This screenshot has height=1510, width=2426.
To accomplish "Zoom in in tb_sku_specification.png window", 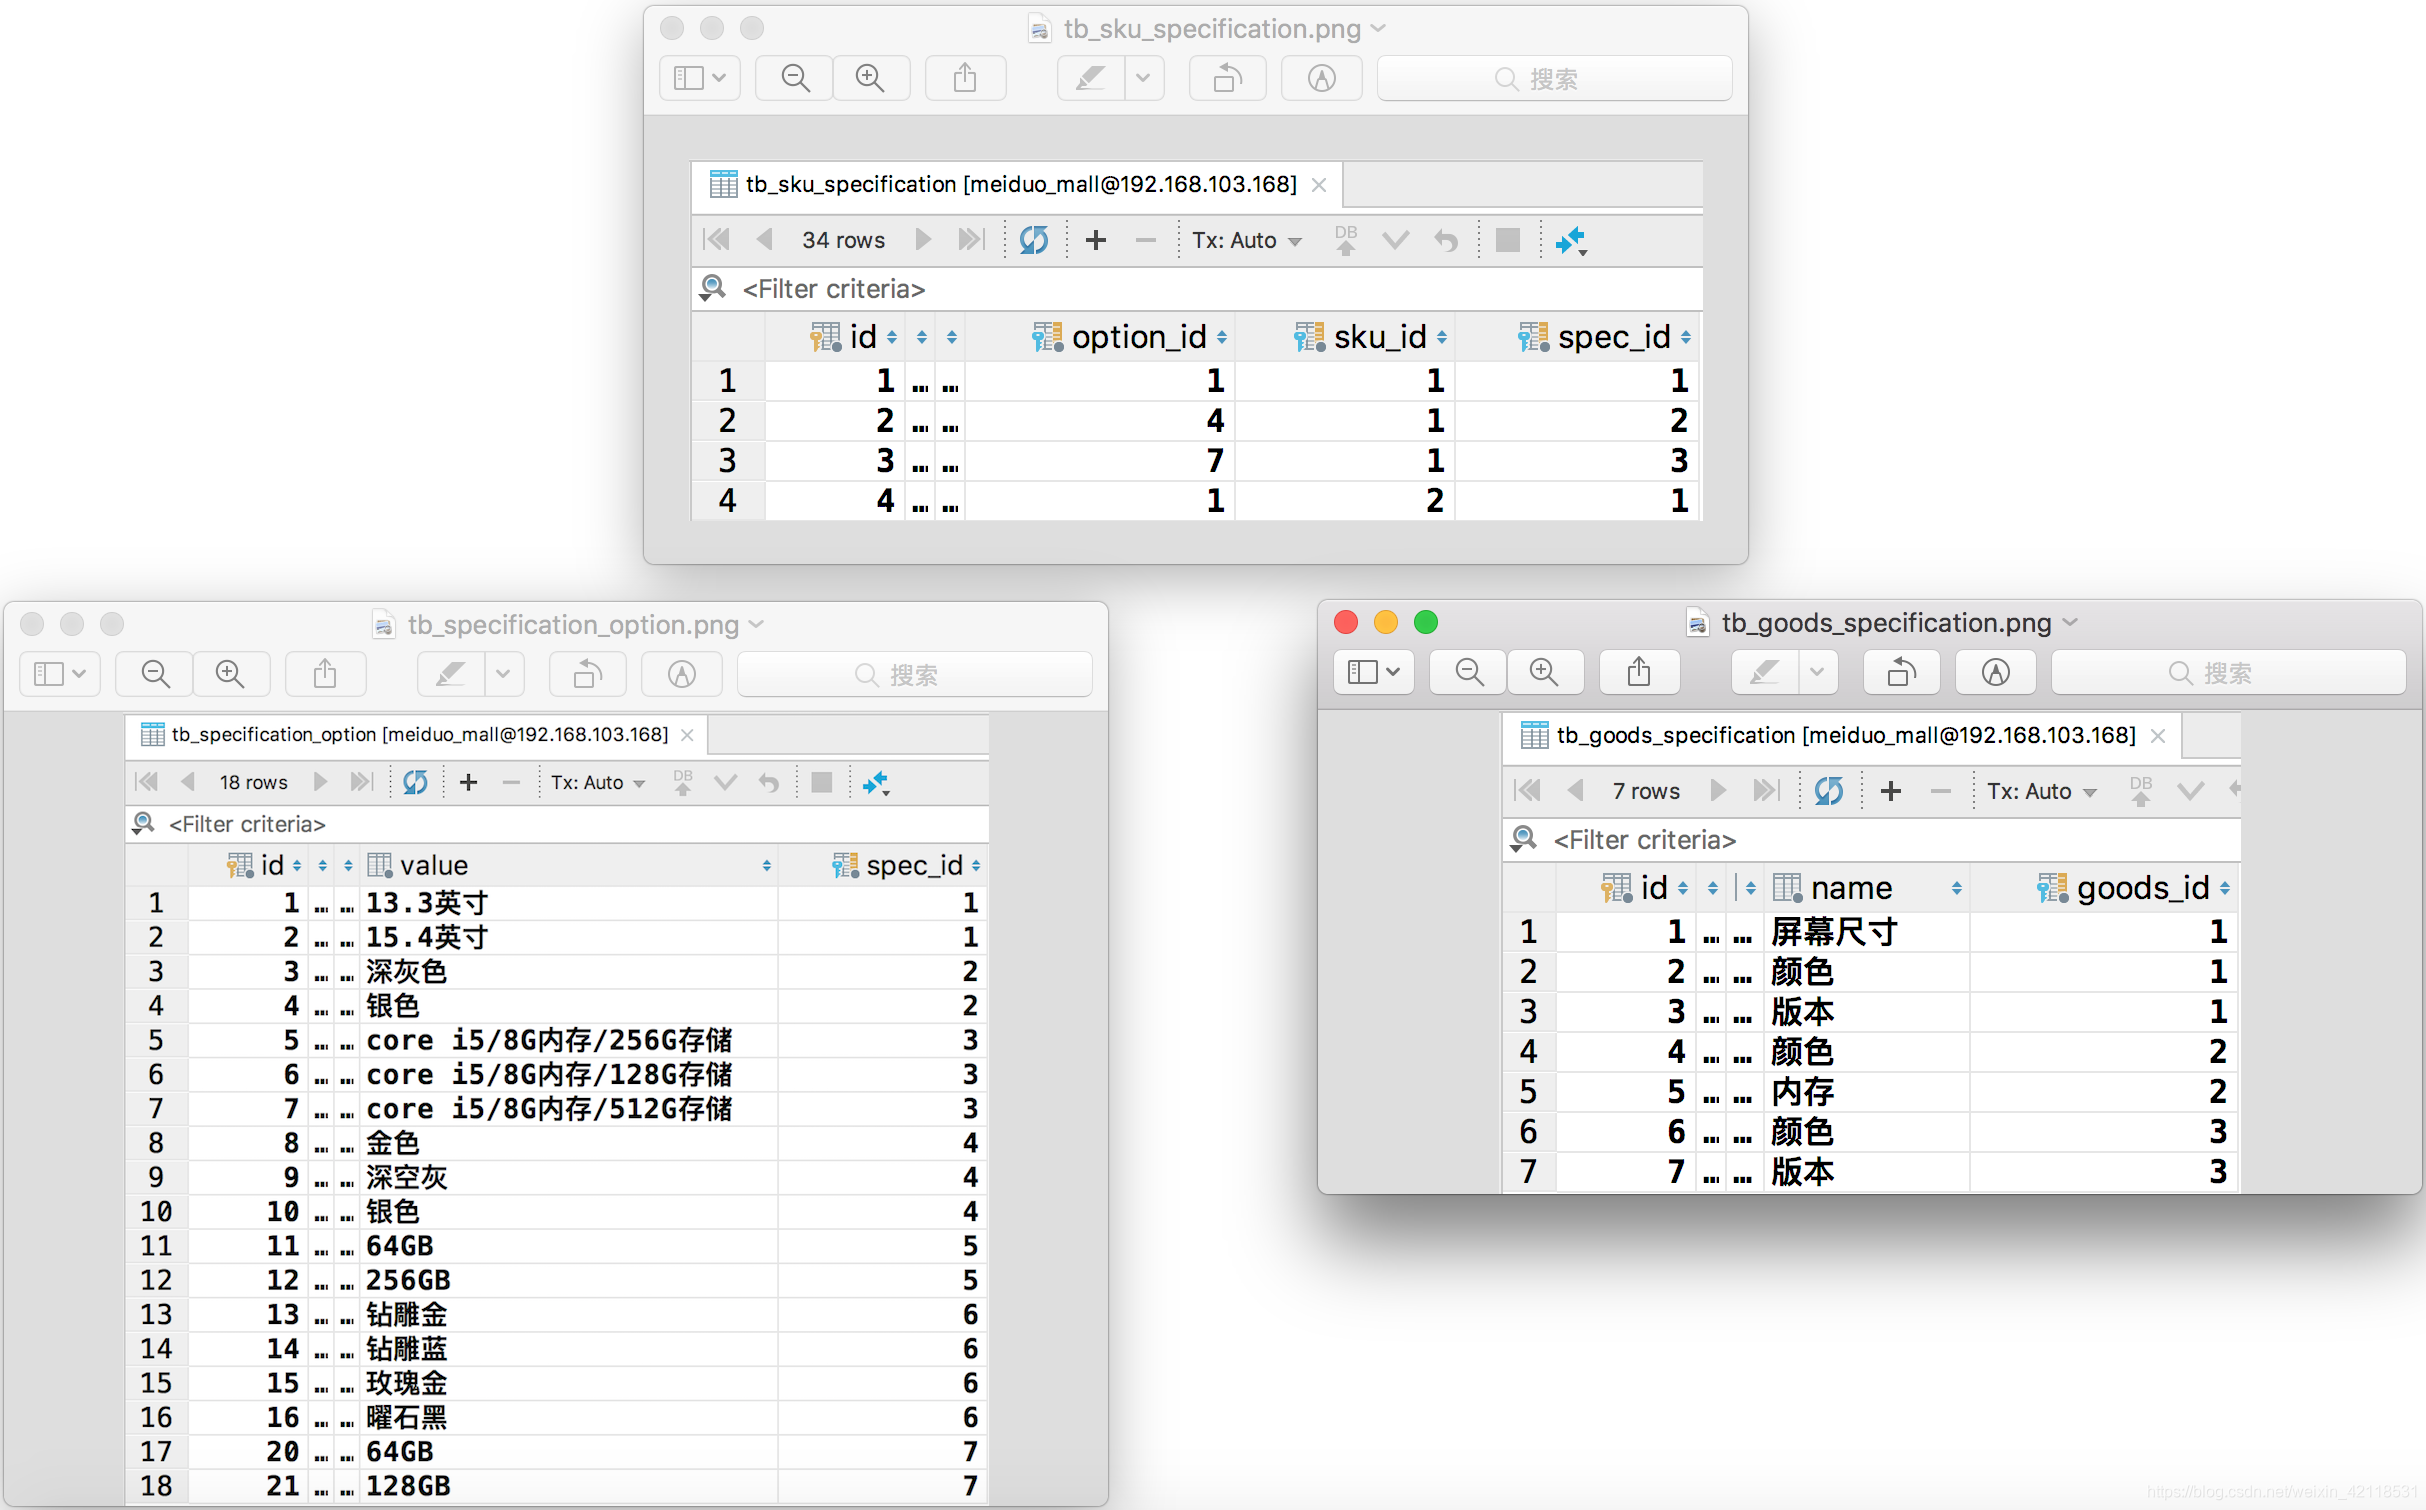I will click(870, 78).
